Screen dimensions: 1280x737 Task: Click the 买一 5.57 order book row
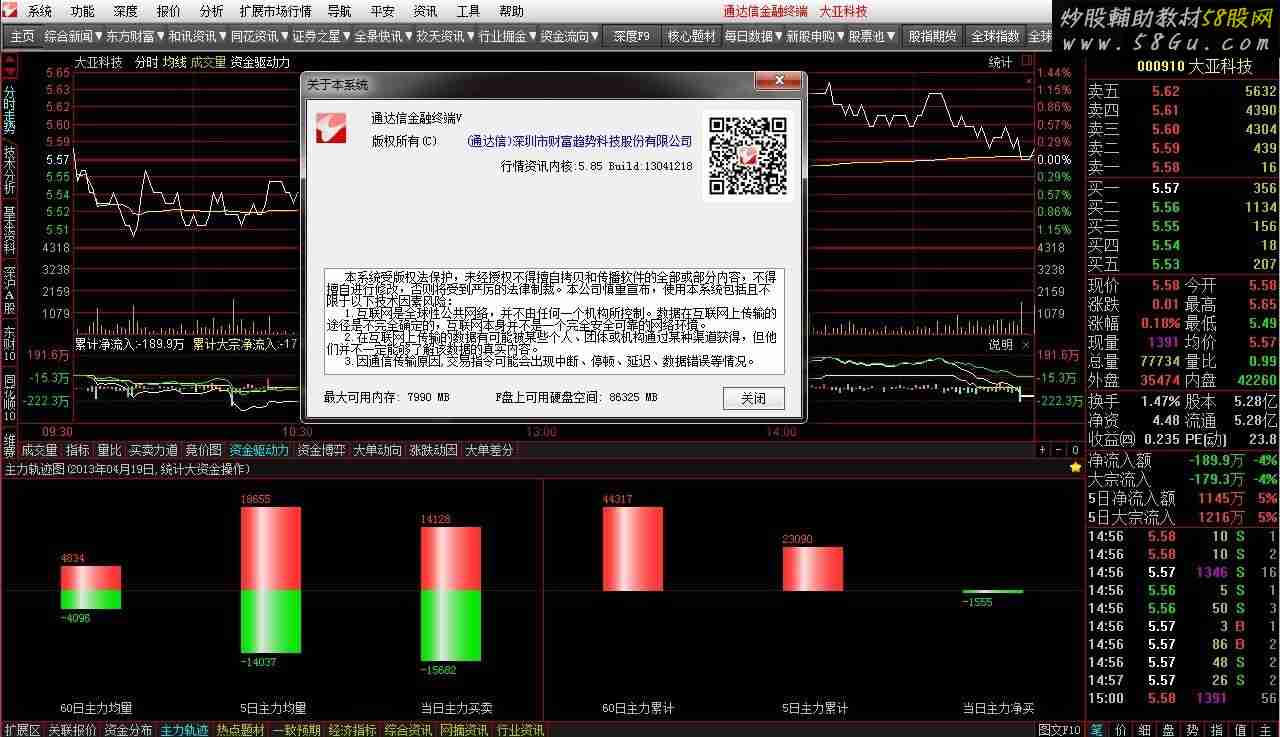(x=1182, y=188)
